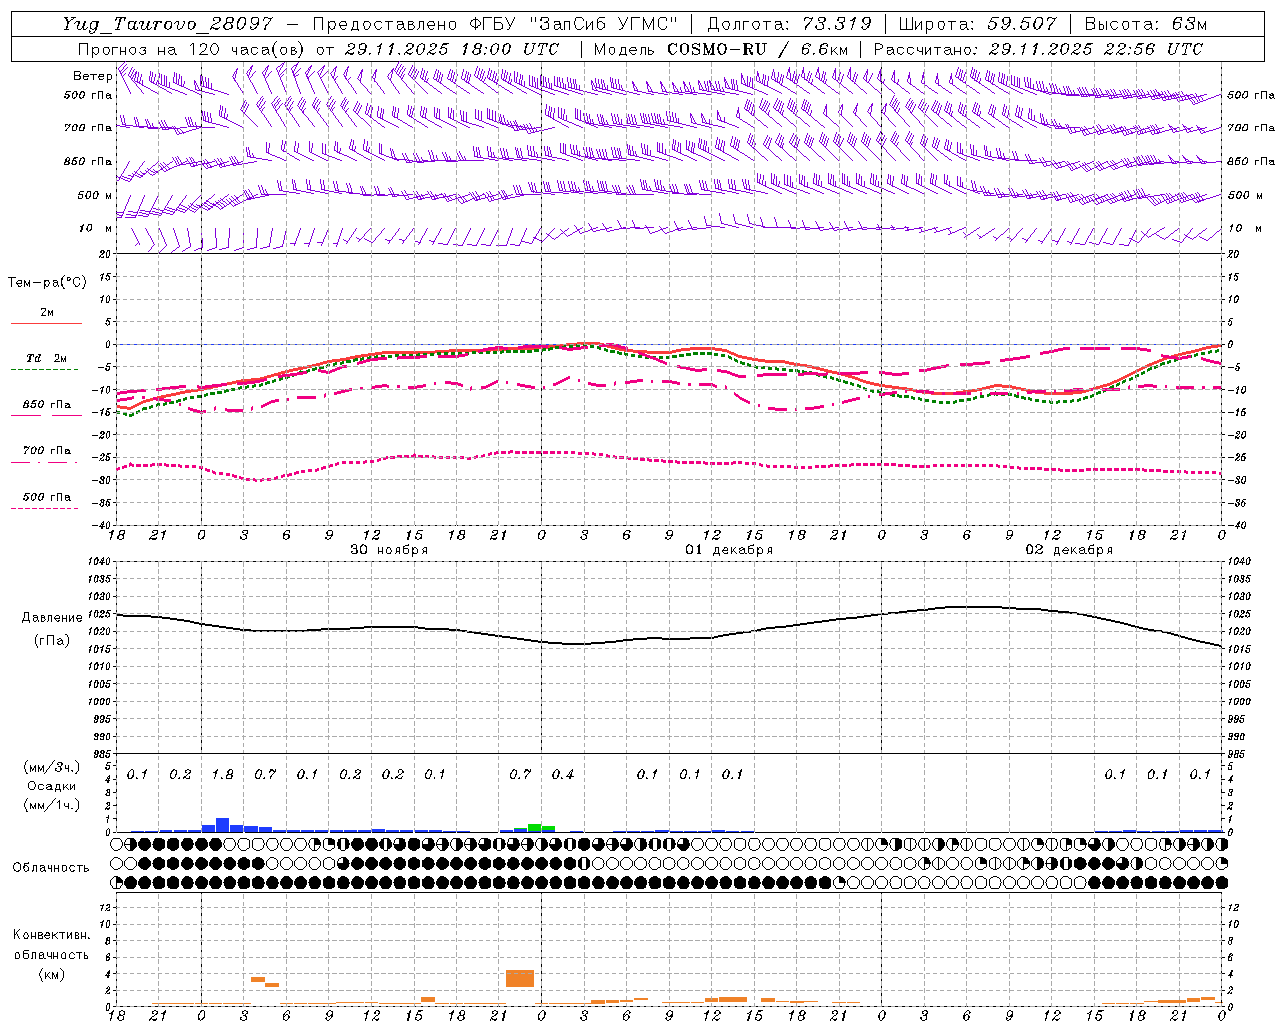
Task: Select the Давление pressure panel label
Action: pos(52,618)
